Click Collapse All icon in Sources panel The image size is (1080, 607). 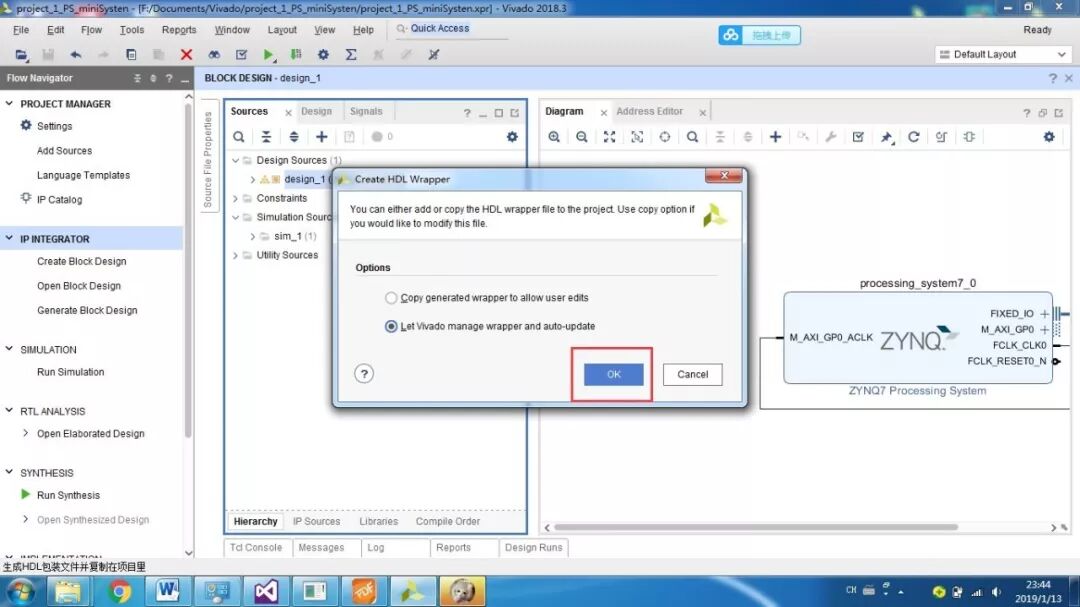tap(266, 136)
